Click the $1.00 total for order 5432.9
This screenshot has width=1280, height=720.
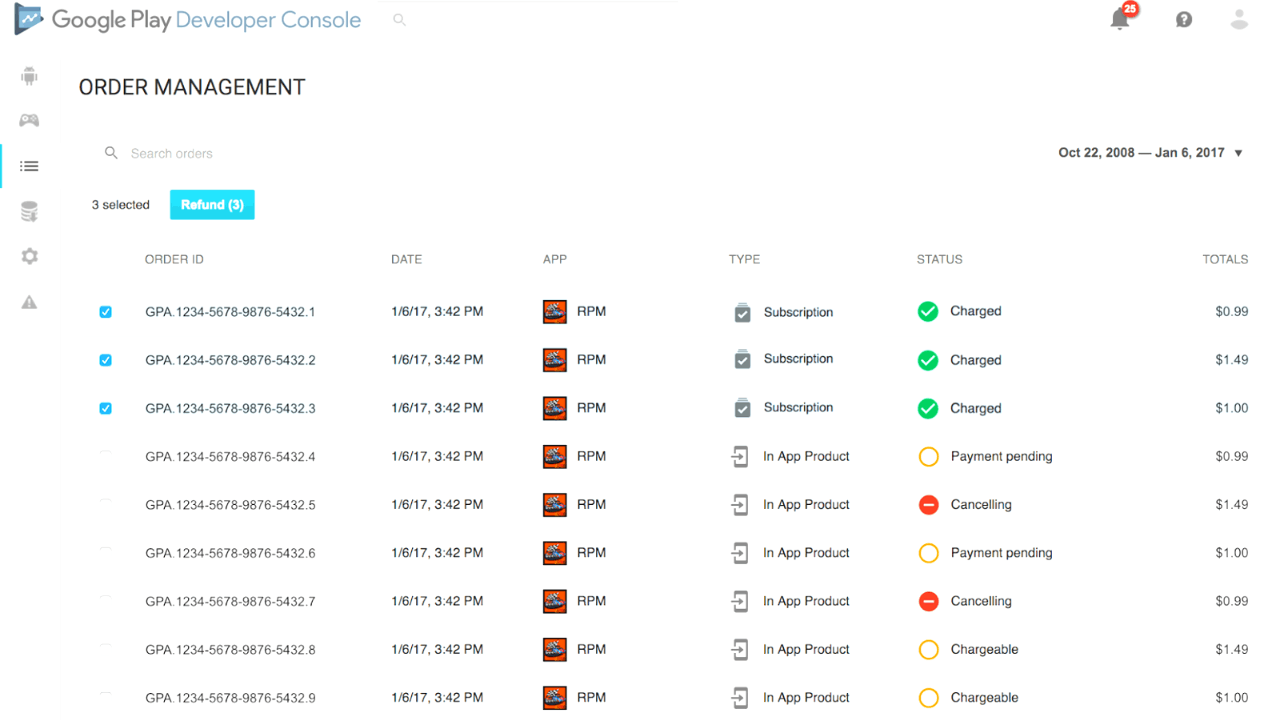point(1232,697)
